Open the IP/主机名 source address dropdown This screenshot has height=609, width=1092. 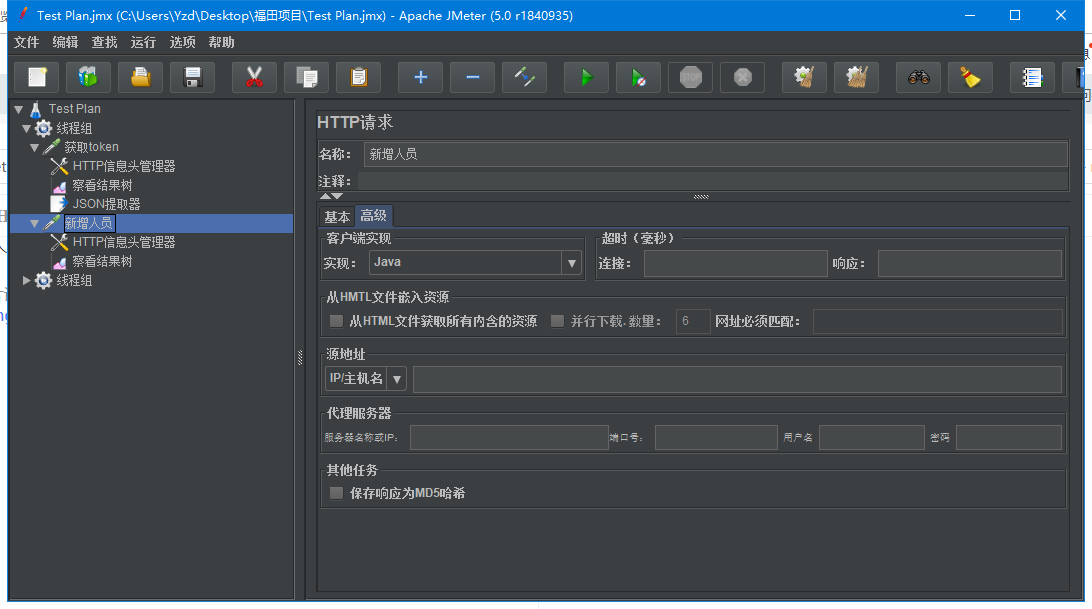point(396,379)
